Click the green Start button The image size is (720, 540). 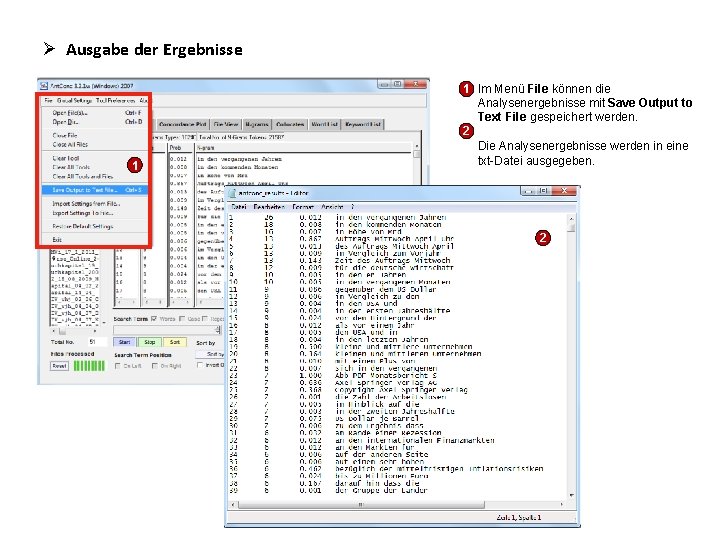(124, 342)
